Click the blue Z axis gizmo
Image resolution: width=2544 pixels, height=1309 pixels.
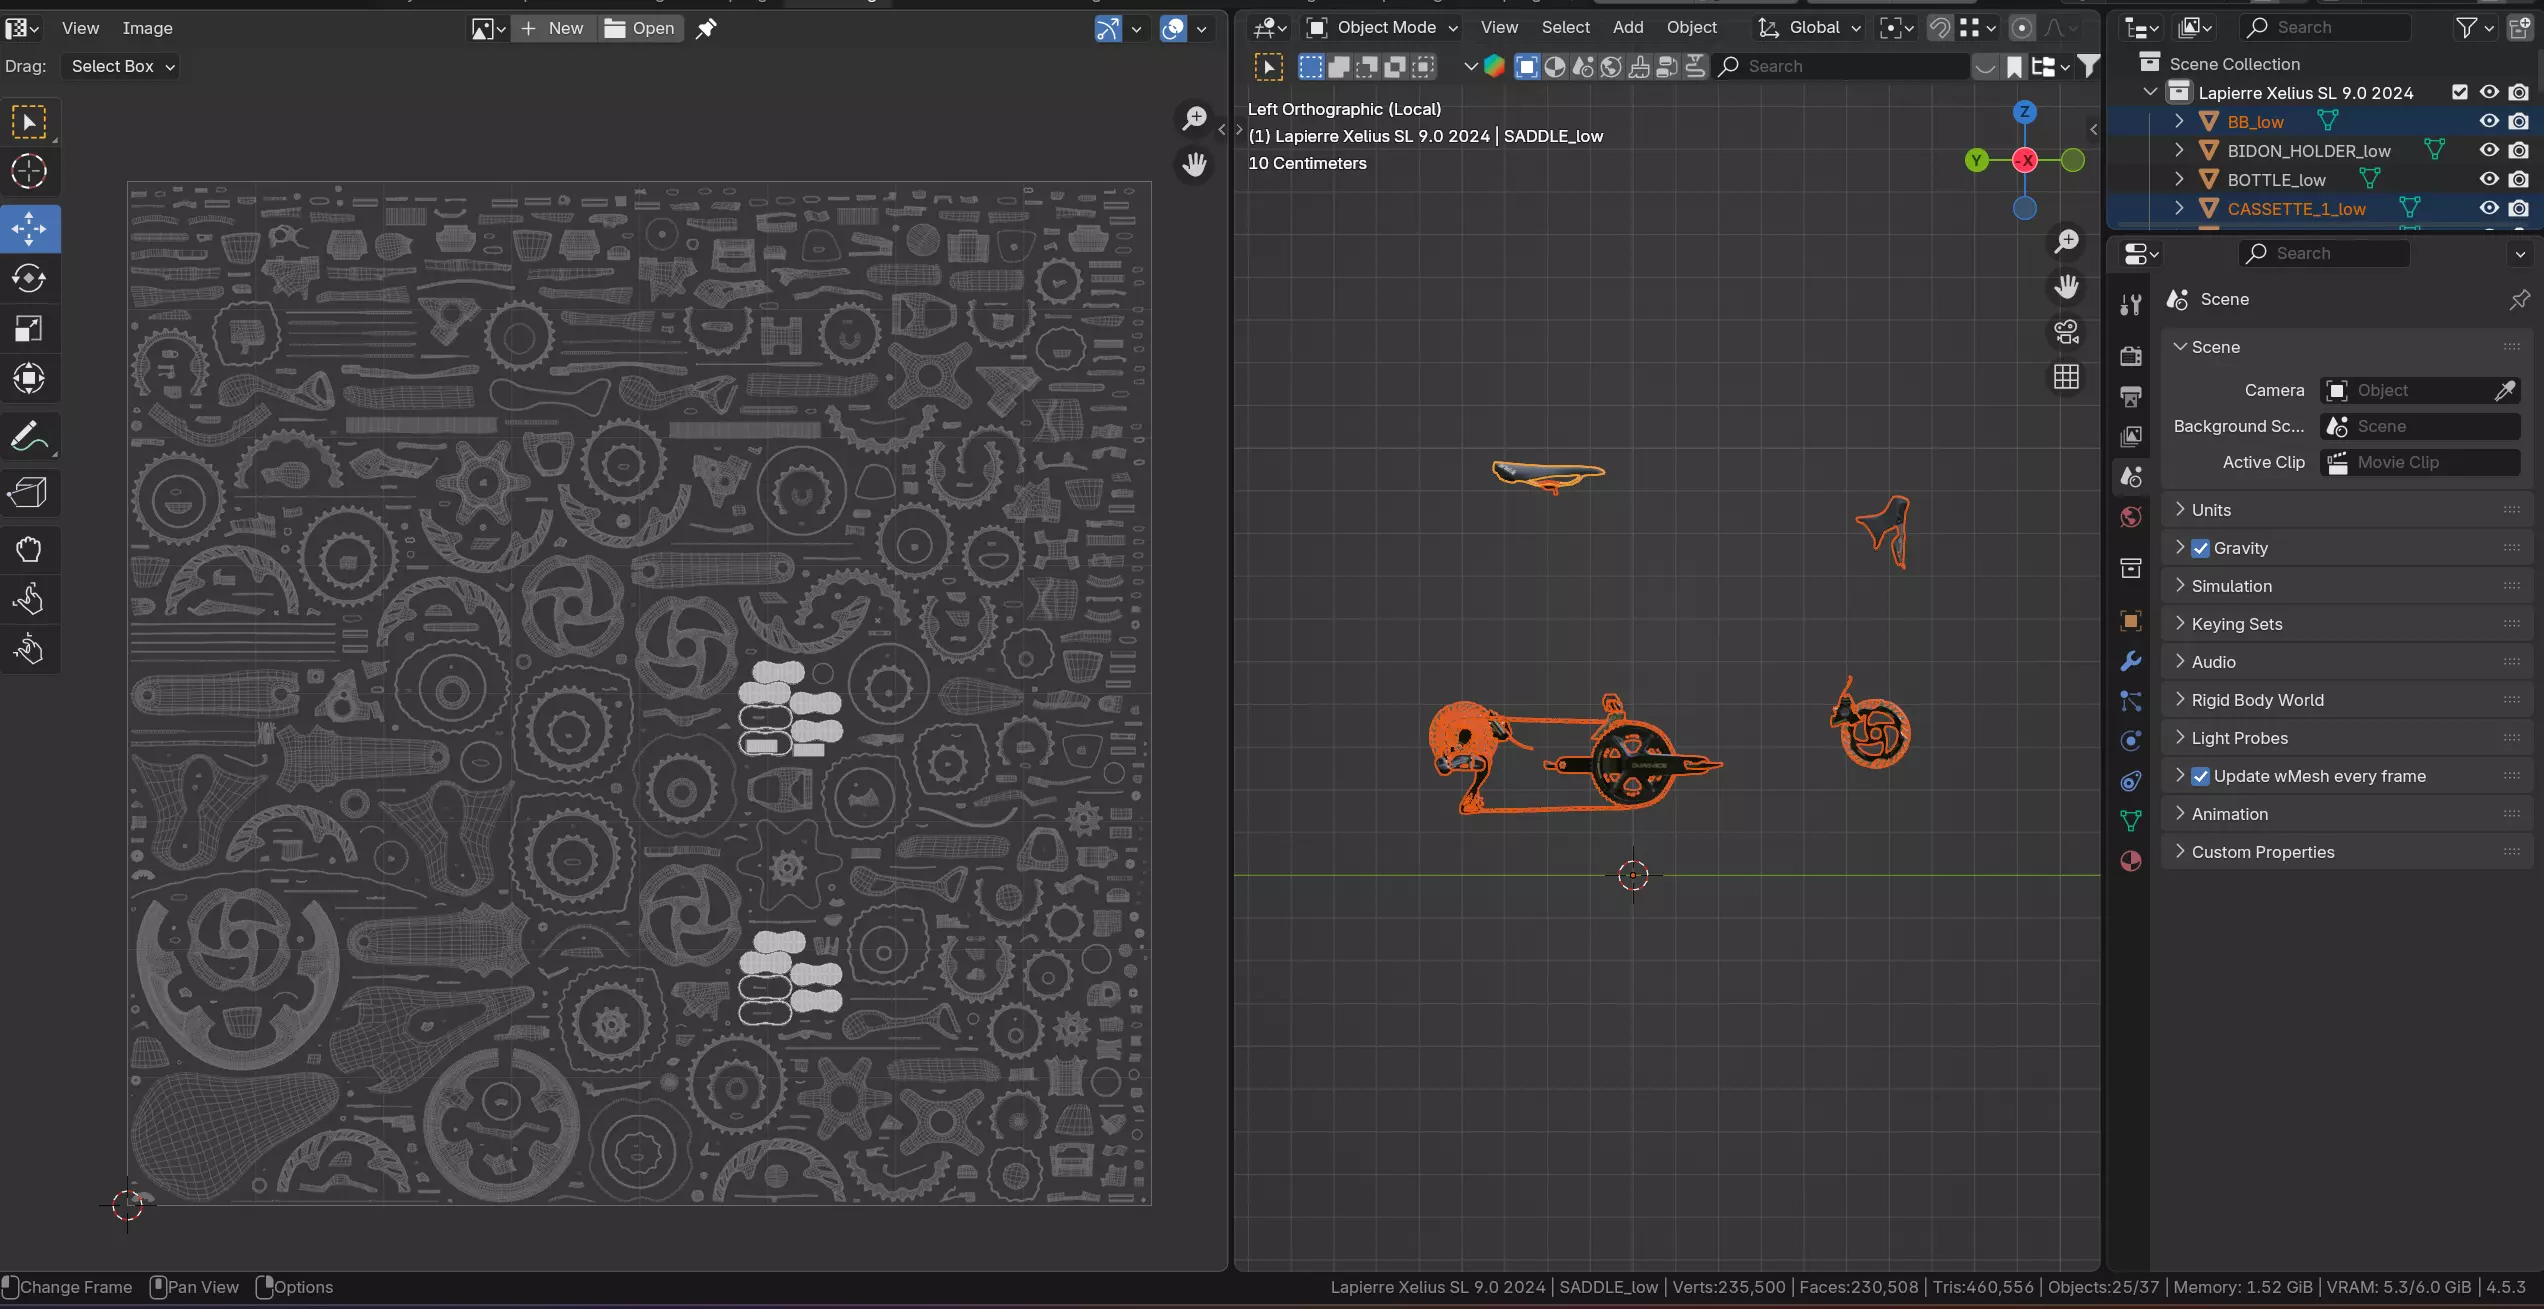point(2024,112)
